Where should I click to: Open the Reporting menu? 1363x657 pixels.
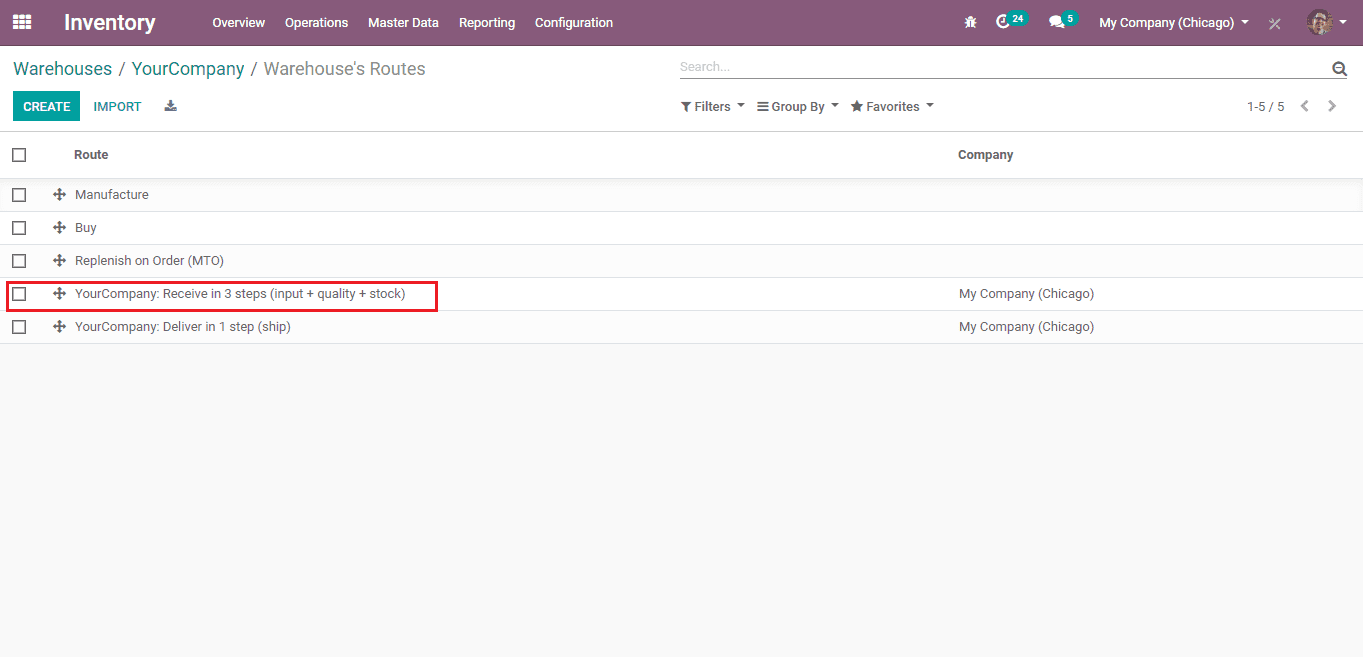click(487, 22)
